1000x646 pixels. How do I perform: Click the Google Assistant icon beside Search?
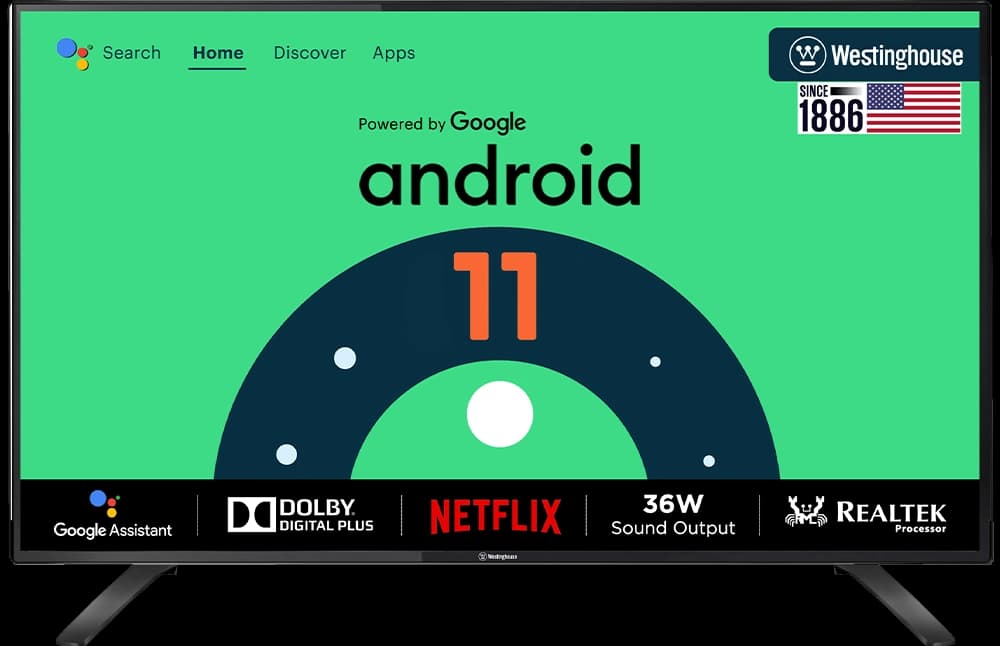[75, 54]
